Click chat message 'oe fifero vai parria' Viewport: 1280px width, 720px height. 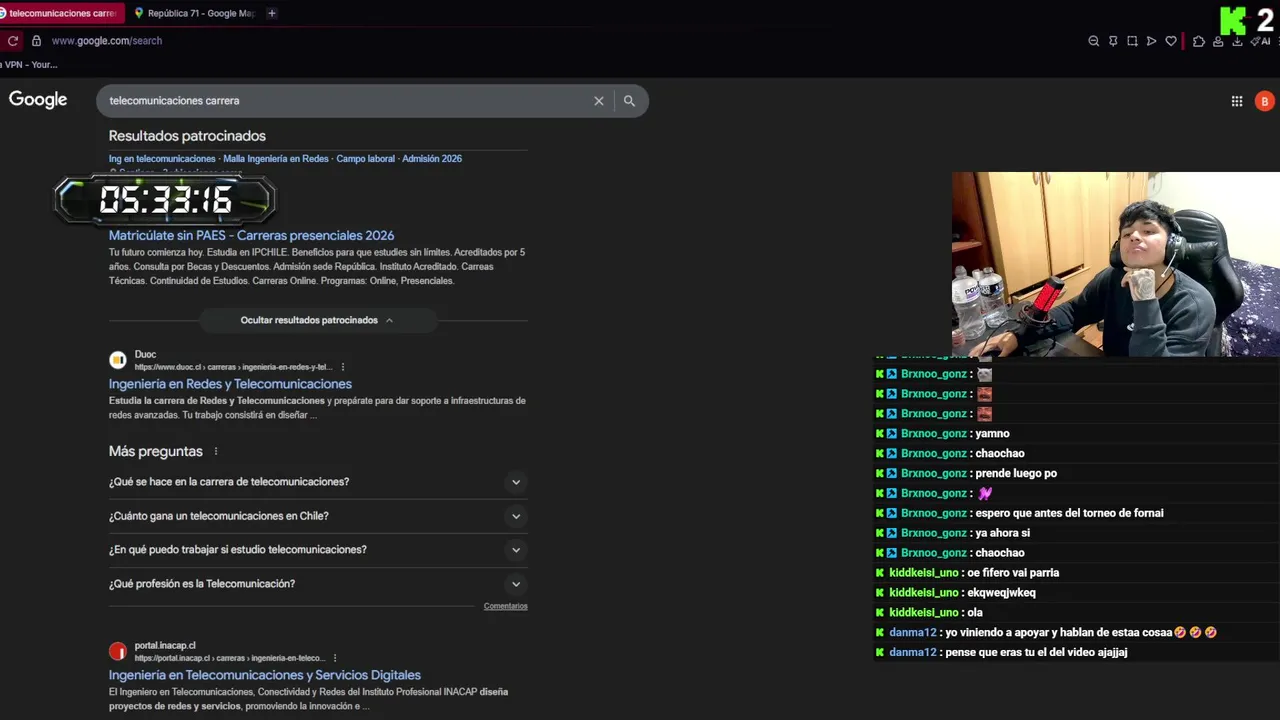click(x=1013, y=573)
